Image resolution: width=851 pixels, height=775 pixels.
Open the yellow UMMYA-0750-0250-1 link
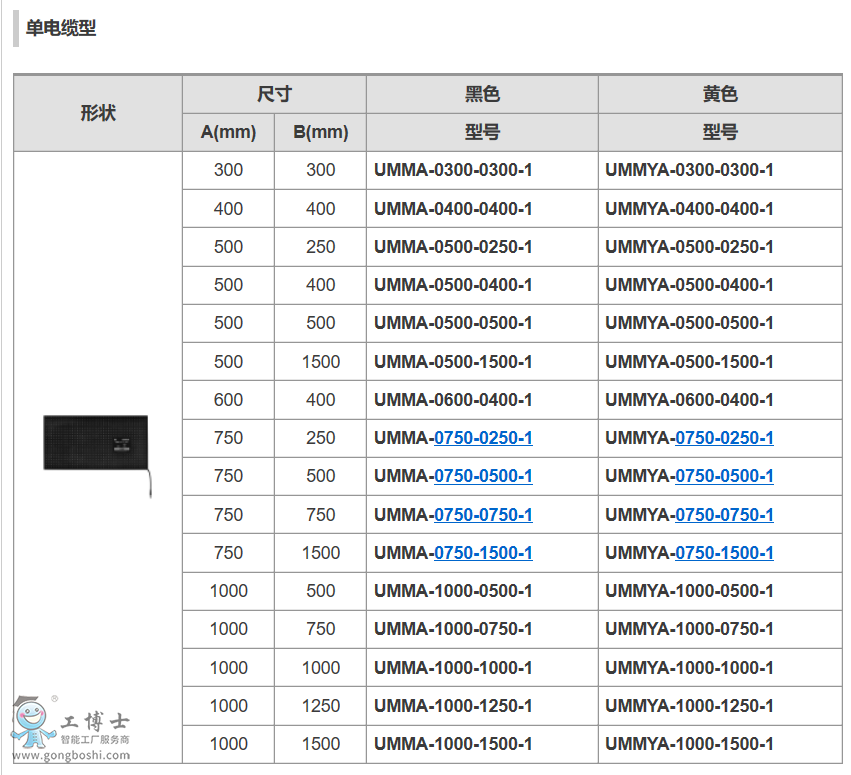724,438
